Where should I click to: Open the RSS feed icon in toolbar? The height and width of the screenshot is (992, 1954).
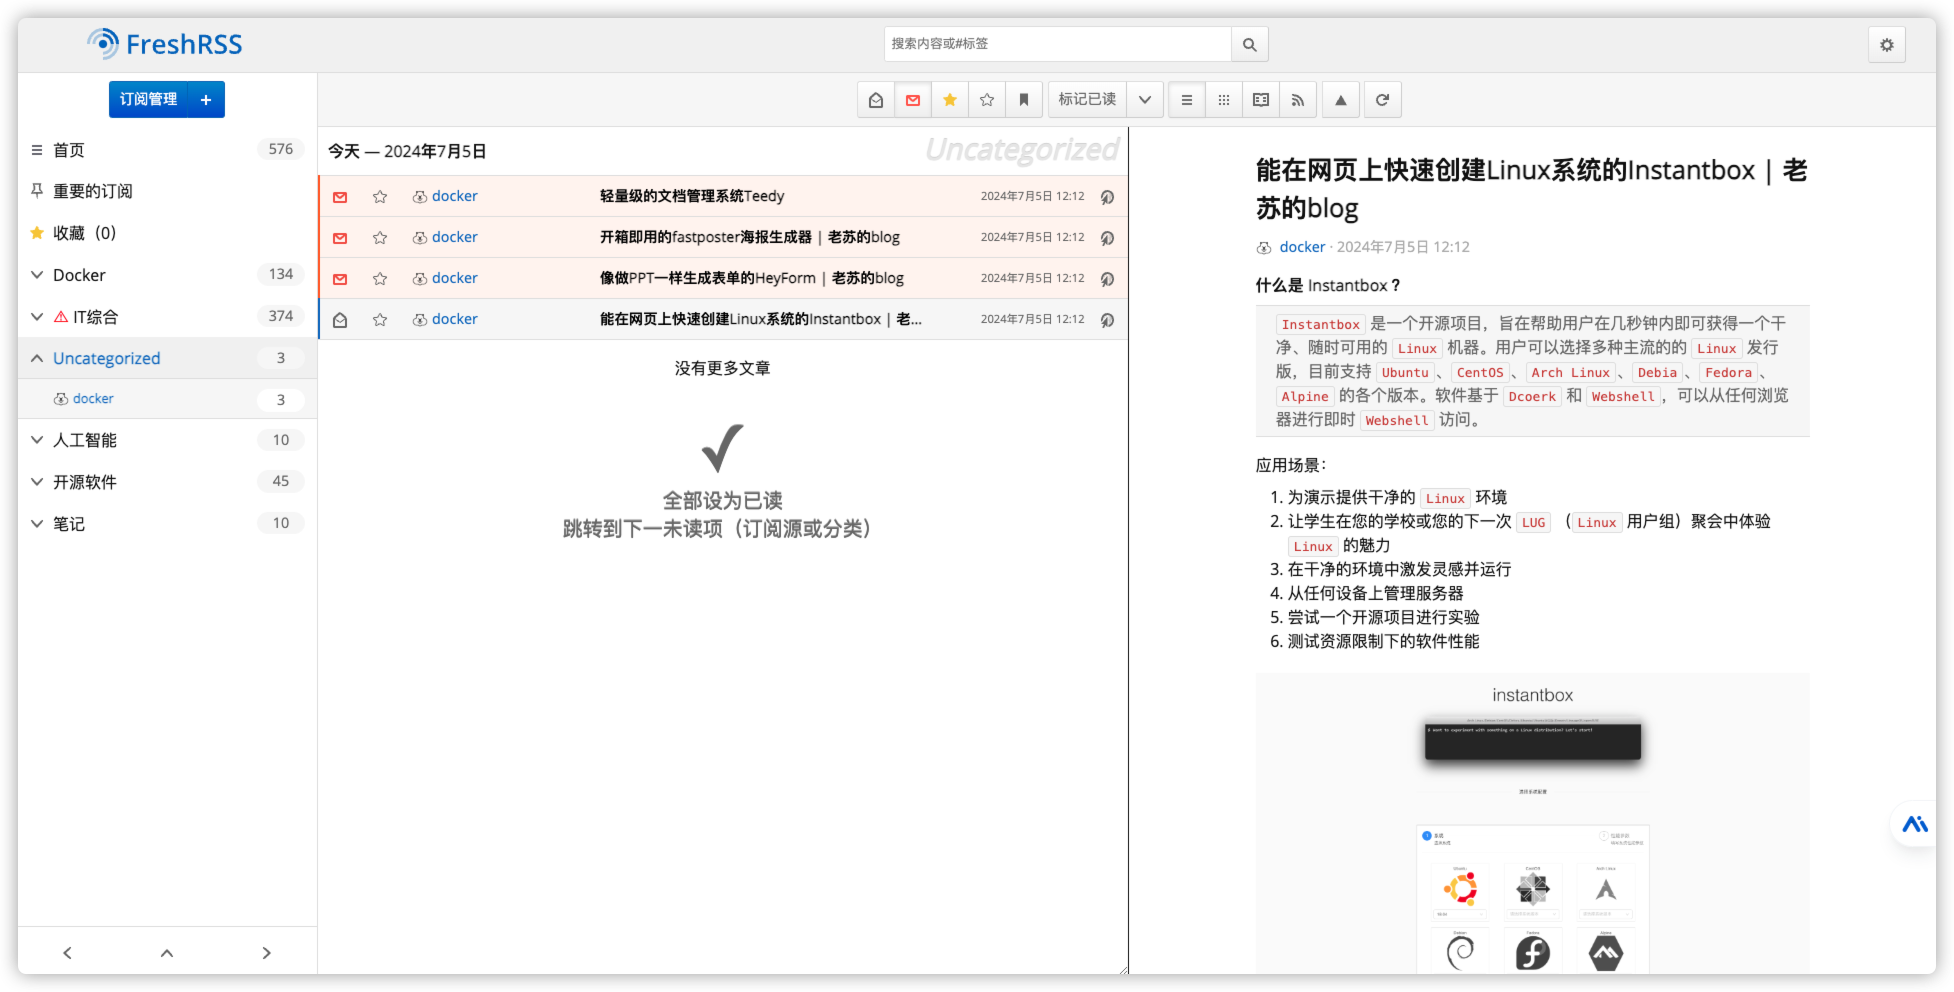[x=1297, y=99]
